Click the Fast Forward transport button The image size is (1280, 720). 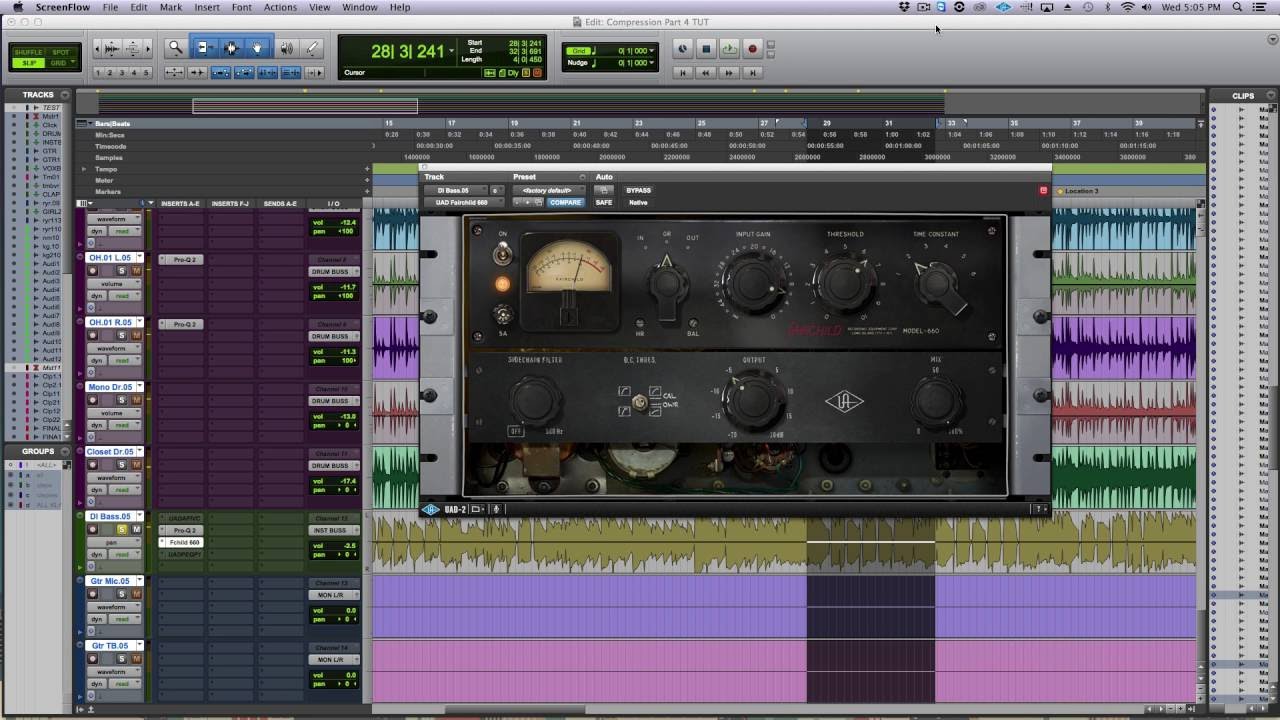pos(730,73)
